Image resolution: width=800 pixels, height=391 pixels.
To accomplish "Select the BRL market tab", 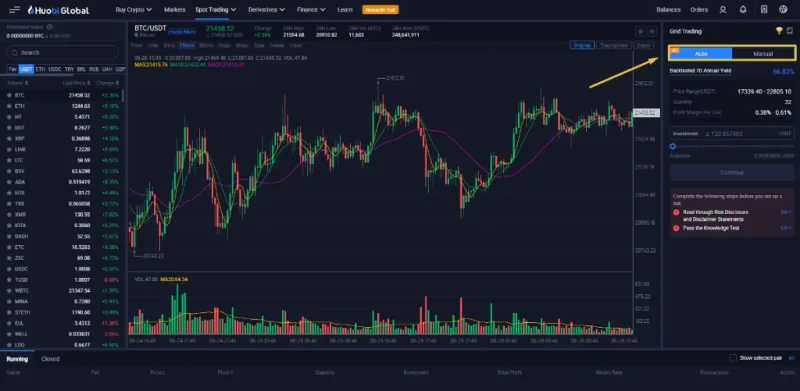I will (x=82, y=69).
